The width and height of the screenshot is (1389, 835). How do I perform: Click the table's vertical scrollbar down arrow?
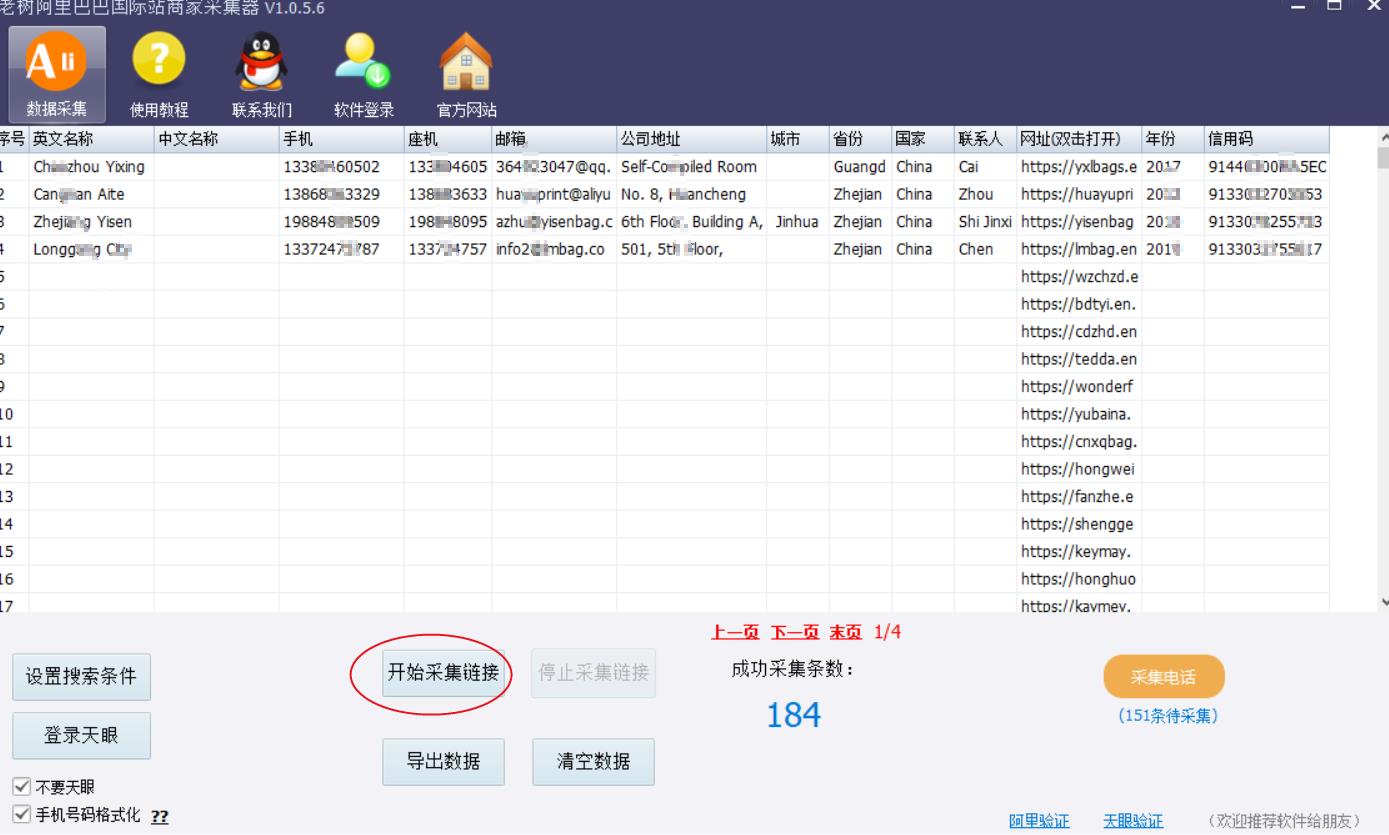(1383, 602)
